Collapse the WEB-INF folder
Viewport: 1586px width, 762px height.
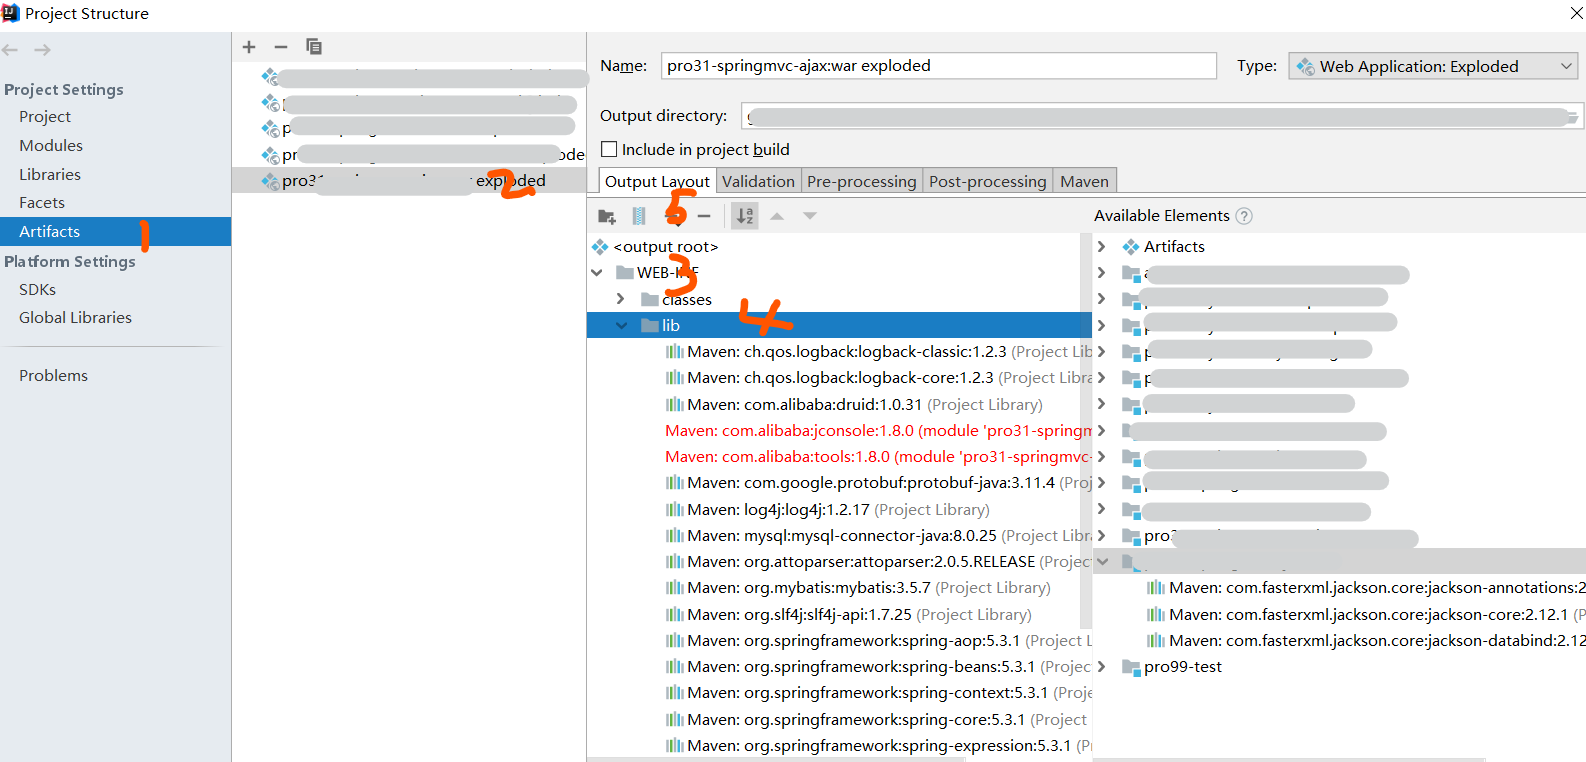click(x=597, y=273)
